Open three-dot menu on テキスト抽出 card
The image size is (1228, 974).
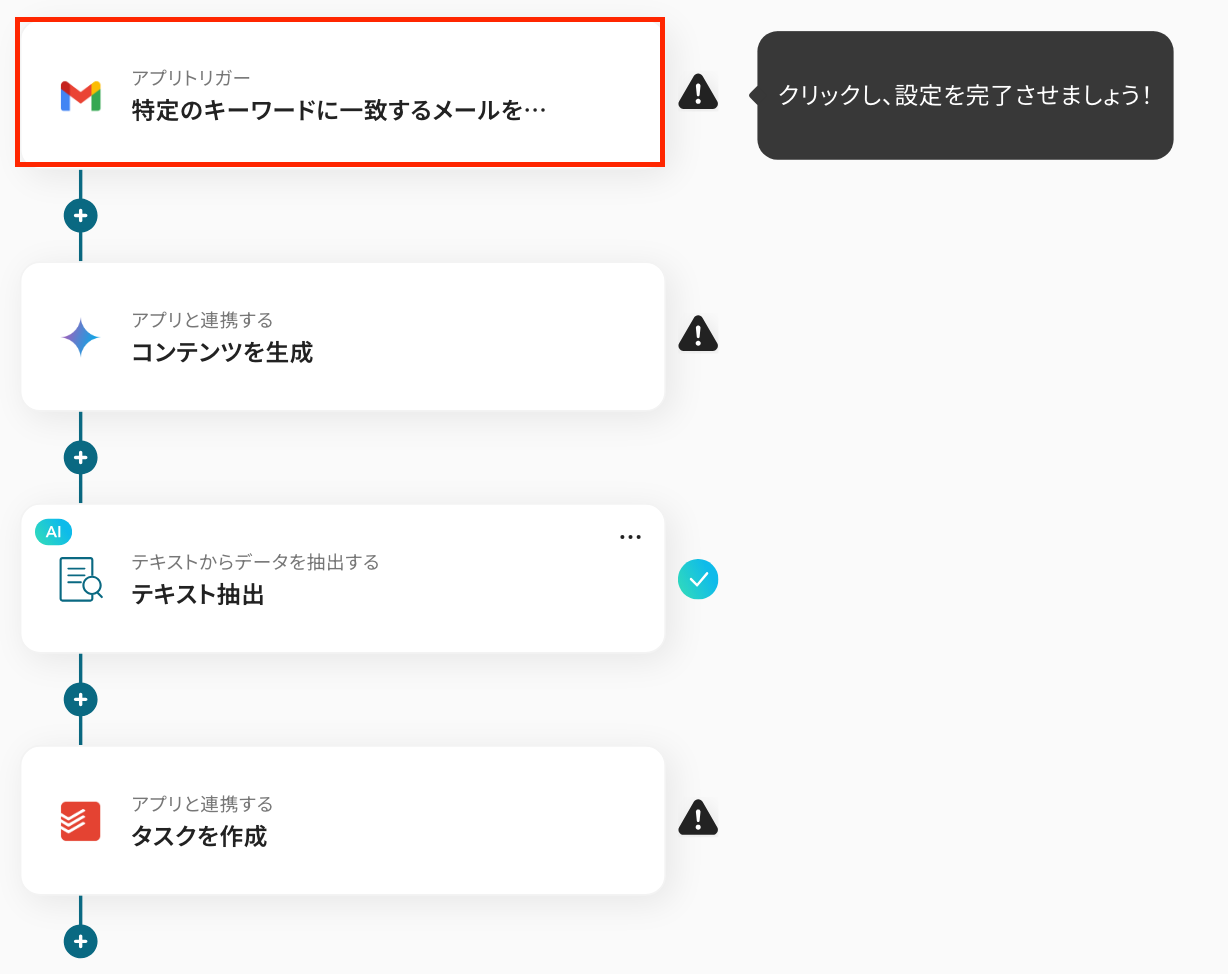[x=630, y=537]
